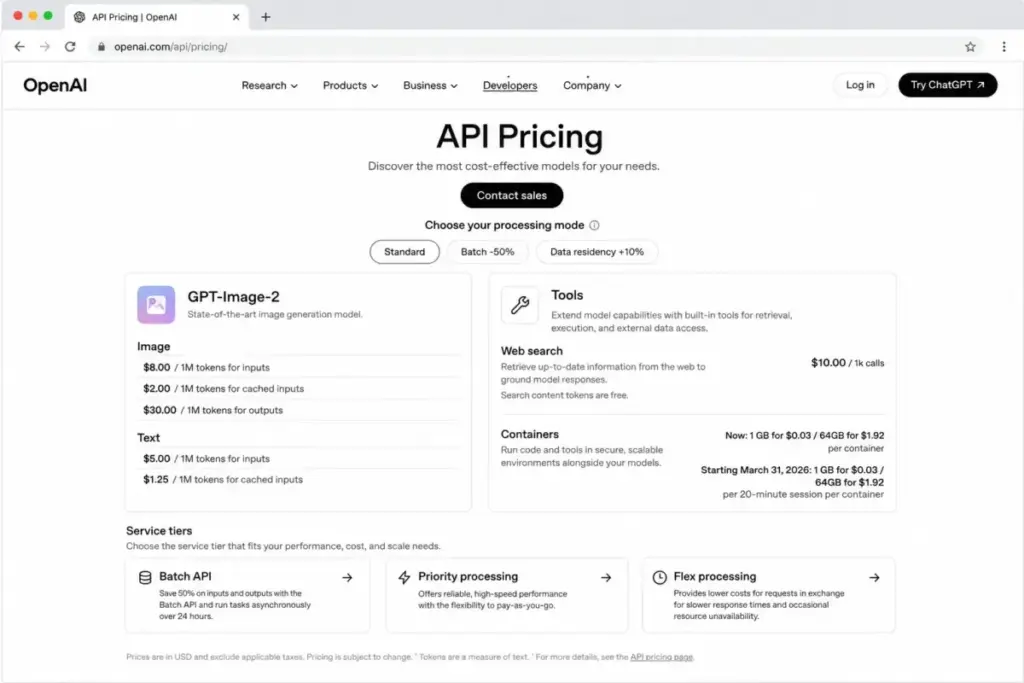Viewport: 1024px width, 683px height.
Task: Click the processing mode info icon
Action: 594,225
